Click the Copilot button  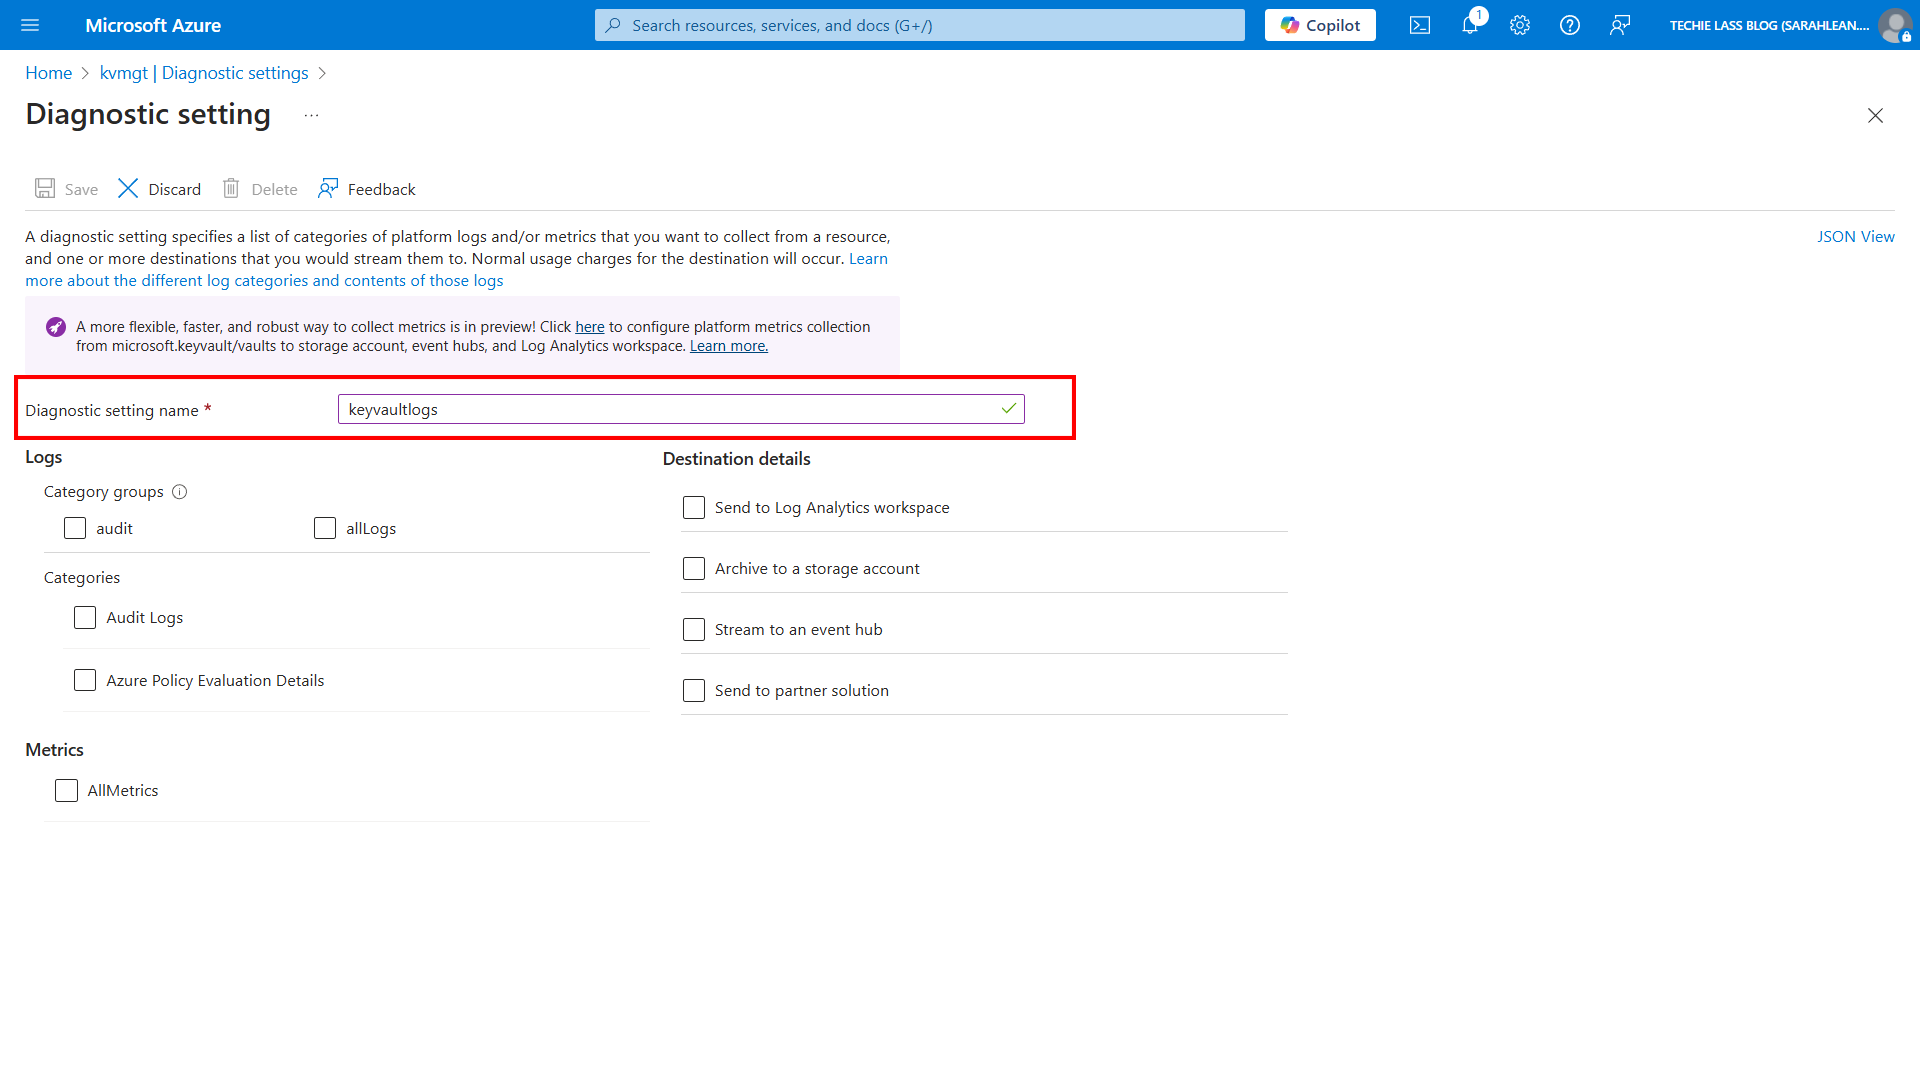[1319, 25]
